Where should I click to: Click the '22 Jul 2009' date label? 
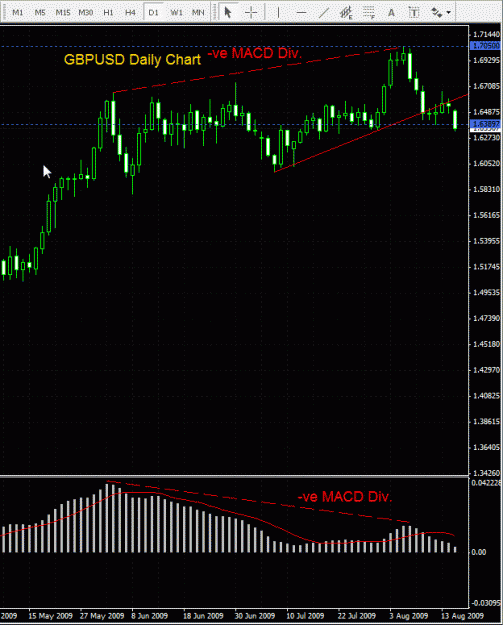pos(357,616)
